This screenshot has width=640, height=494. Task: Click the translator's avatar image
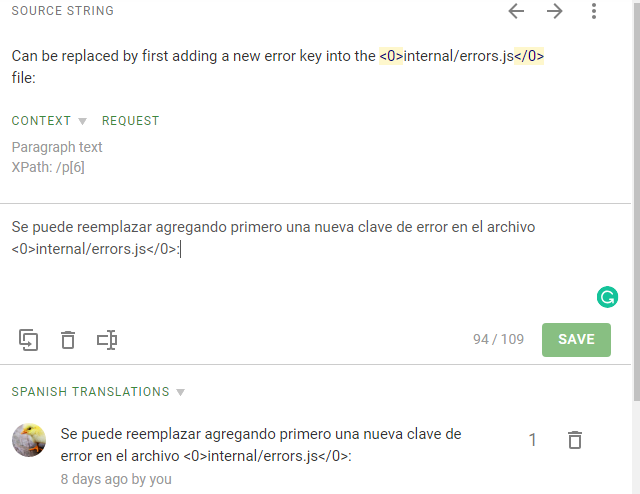pyautogui.click(x=29, y=440)
